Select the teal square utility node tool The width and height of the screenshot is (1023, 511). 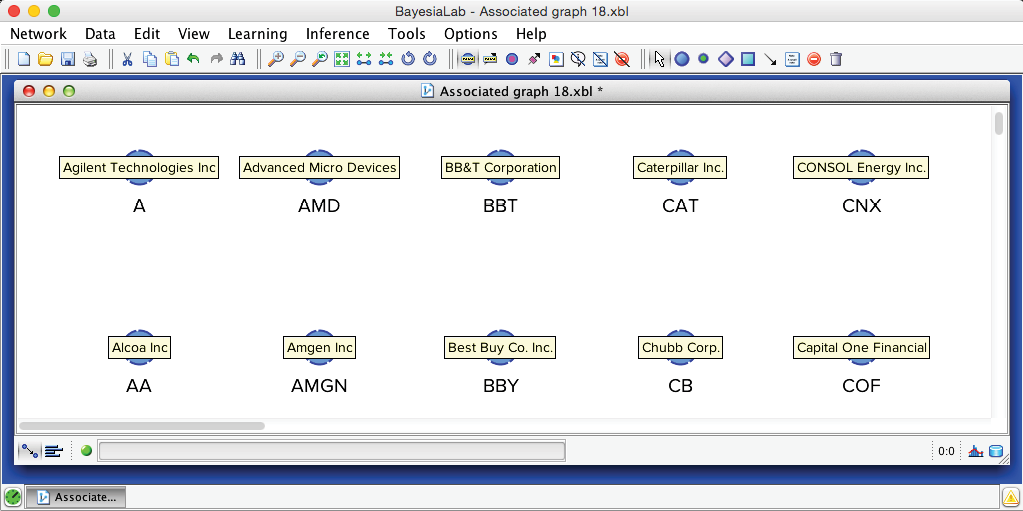(x=748, y=59)
